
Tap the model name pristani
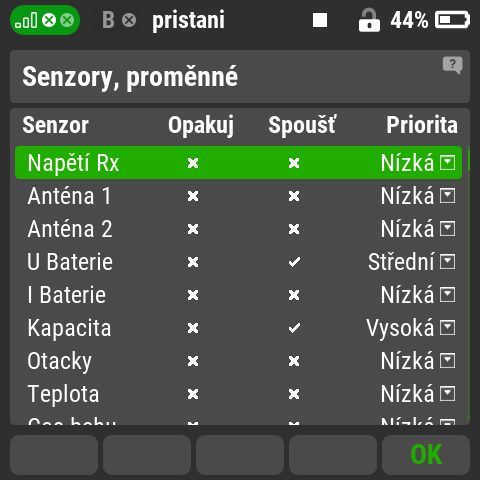188,20
